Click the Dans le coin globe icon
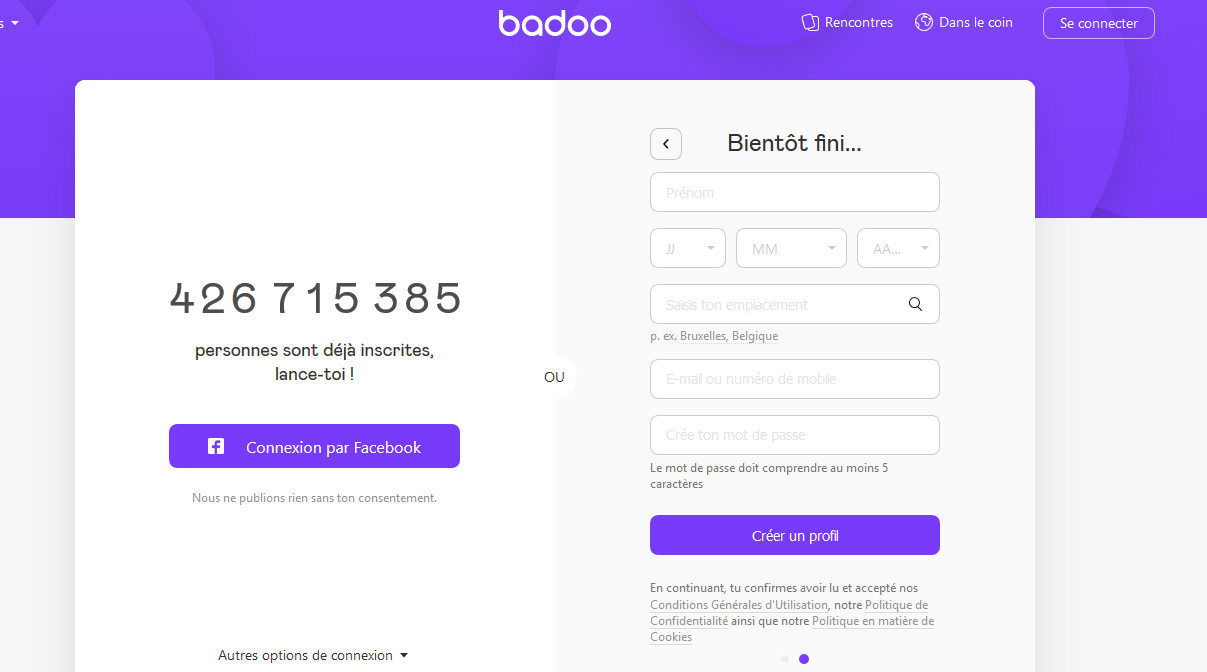 [924, 22]
